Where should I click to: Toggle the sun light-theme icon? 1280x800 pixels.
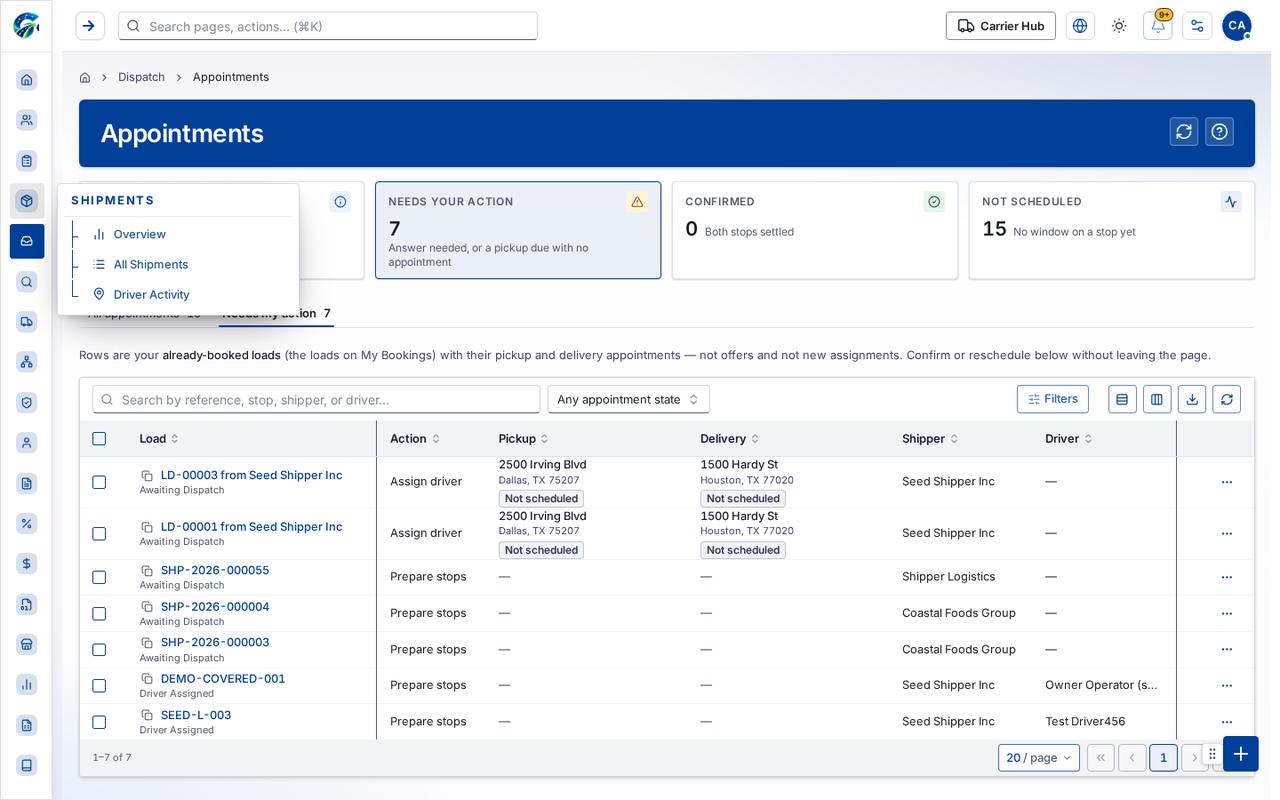coord(1119,26)
